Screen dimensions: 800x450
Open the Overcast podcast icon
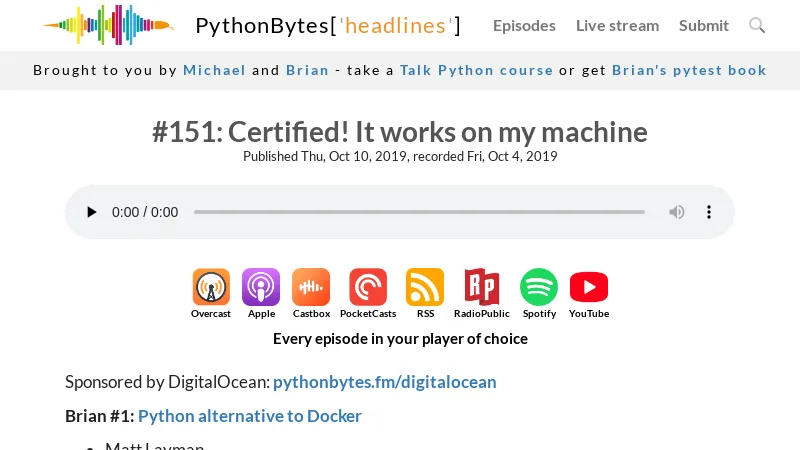[211, 288]
